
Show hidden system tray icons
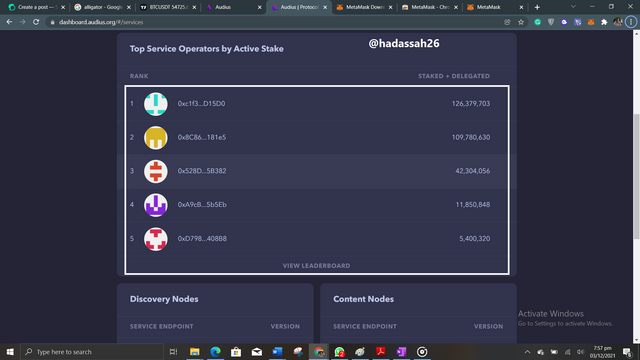[527, 351]
